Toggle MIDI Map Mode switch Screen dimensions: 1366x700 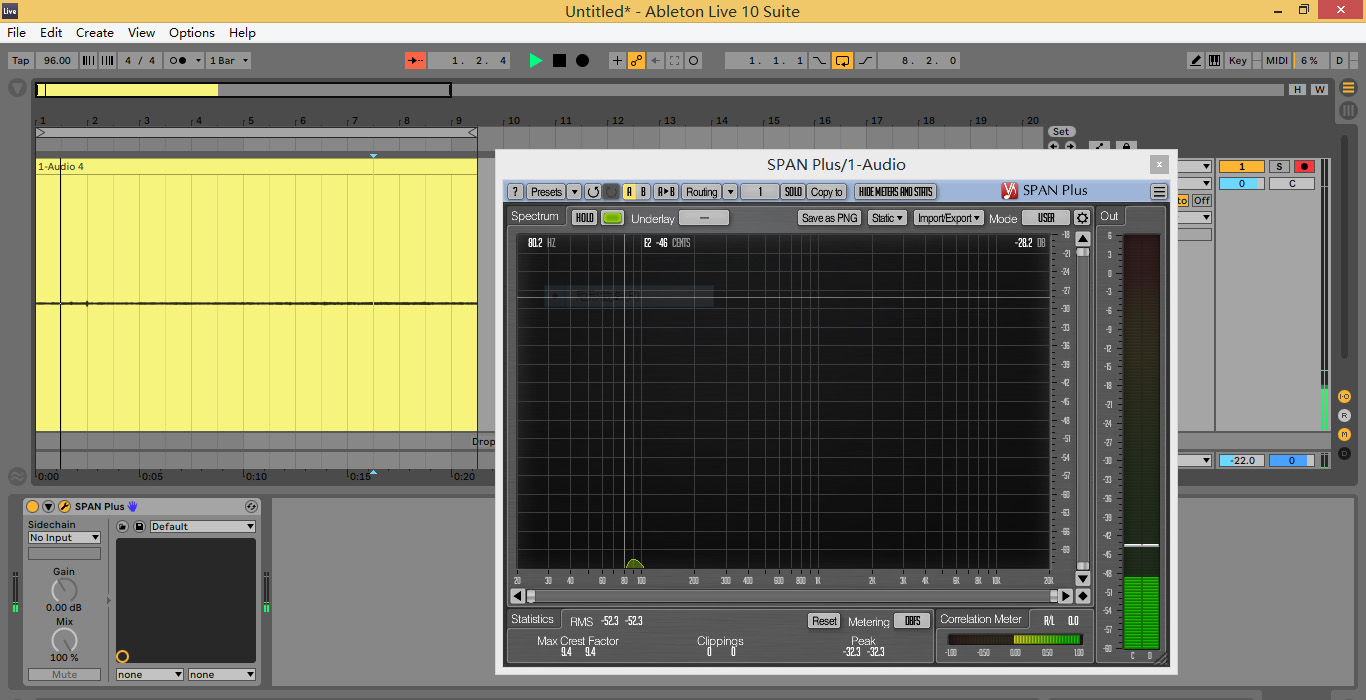pyautogui.click(x=1277, y=61)
